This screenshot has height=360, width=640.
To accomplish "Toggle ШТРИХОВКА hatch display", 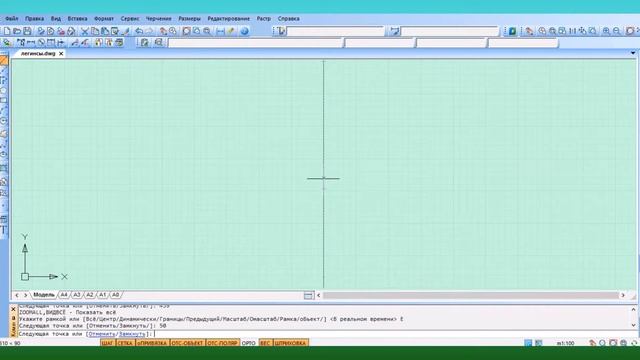I will (x=291, y=343).
